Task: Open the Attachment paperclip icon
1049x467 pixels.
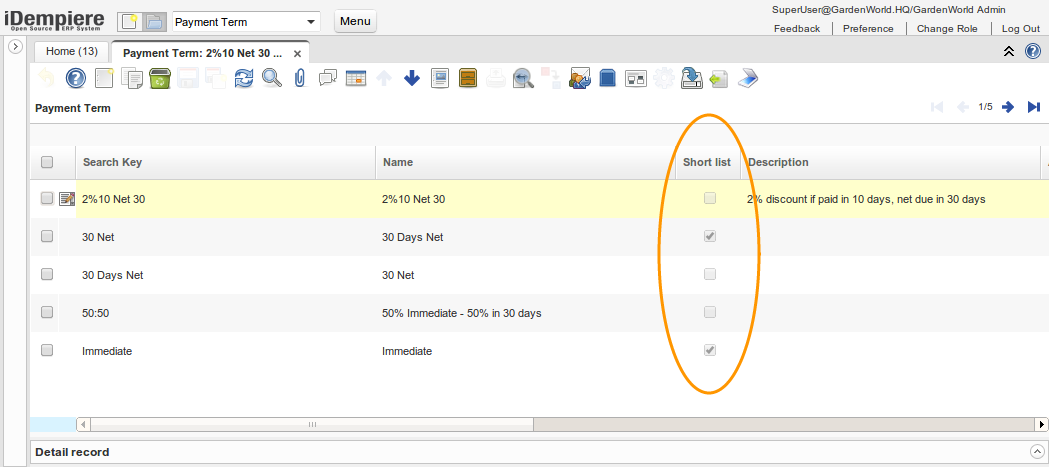Action: (x=299, y=78)
